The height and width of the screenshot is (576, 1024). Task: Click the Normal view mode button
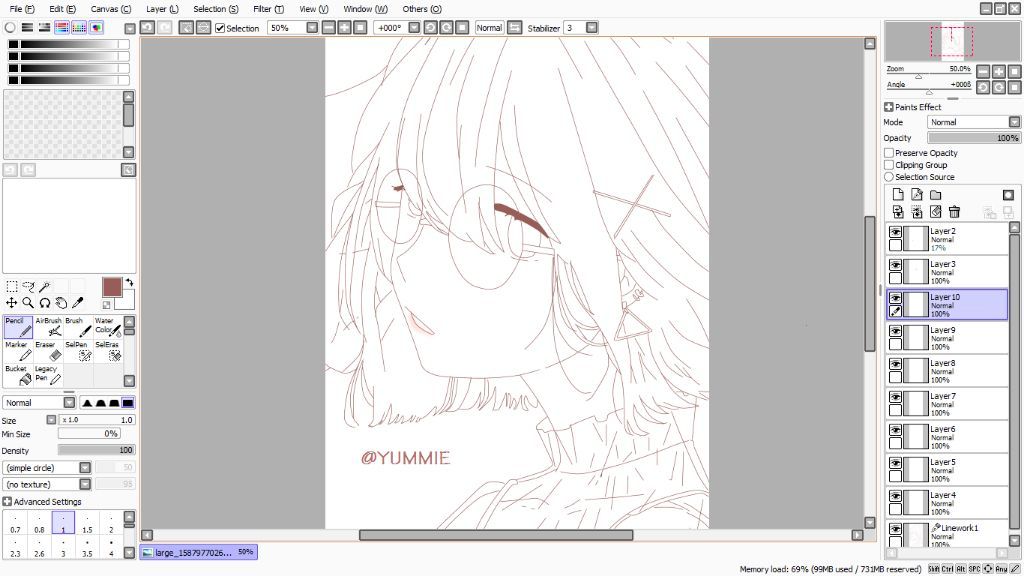(489, 27)
